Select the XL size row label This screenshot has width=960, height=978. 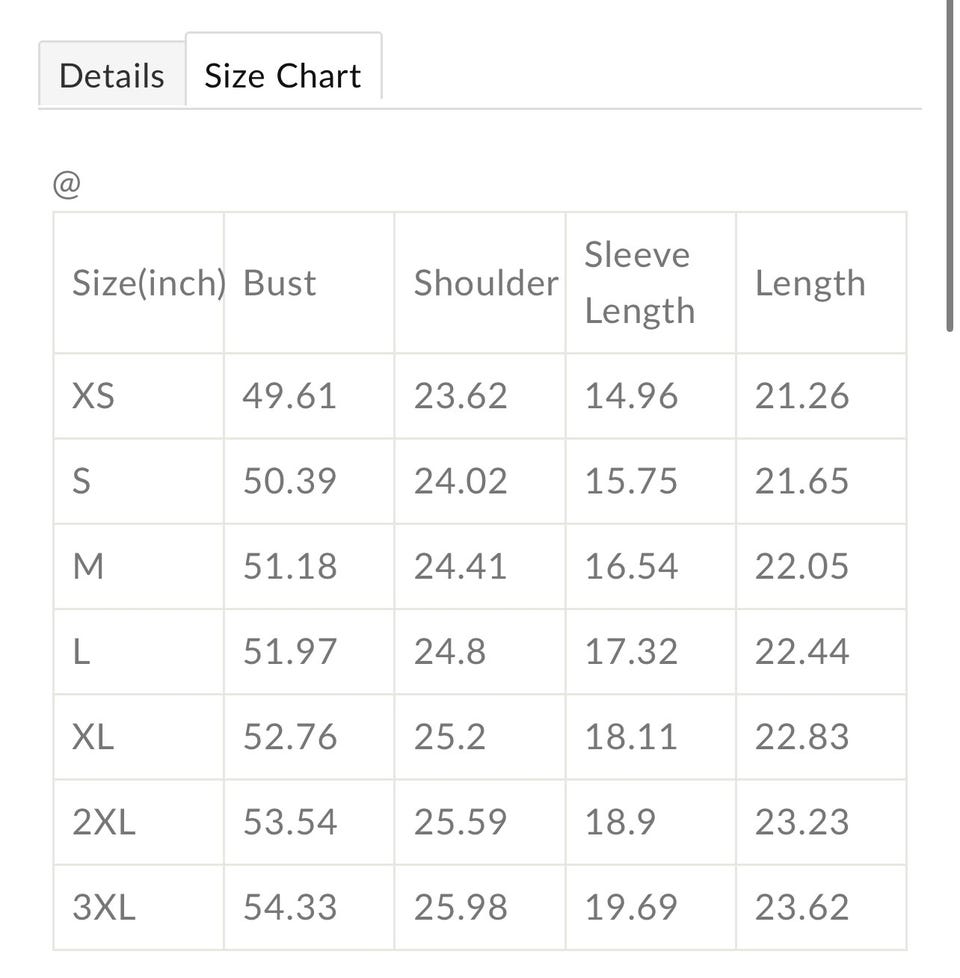(93, 737)
